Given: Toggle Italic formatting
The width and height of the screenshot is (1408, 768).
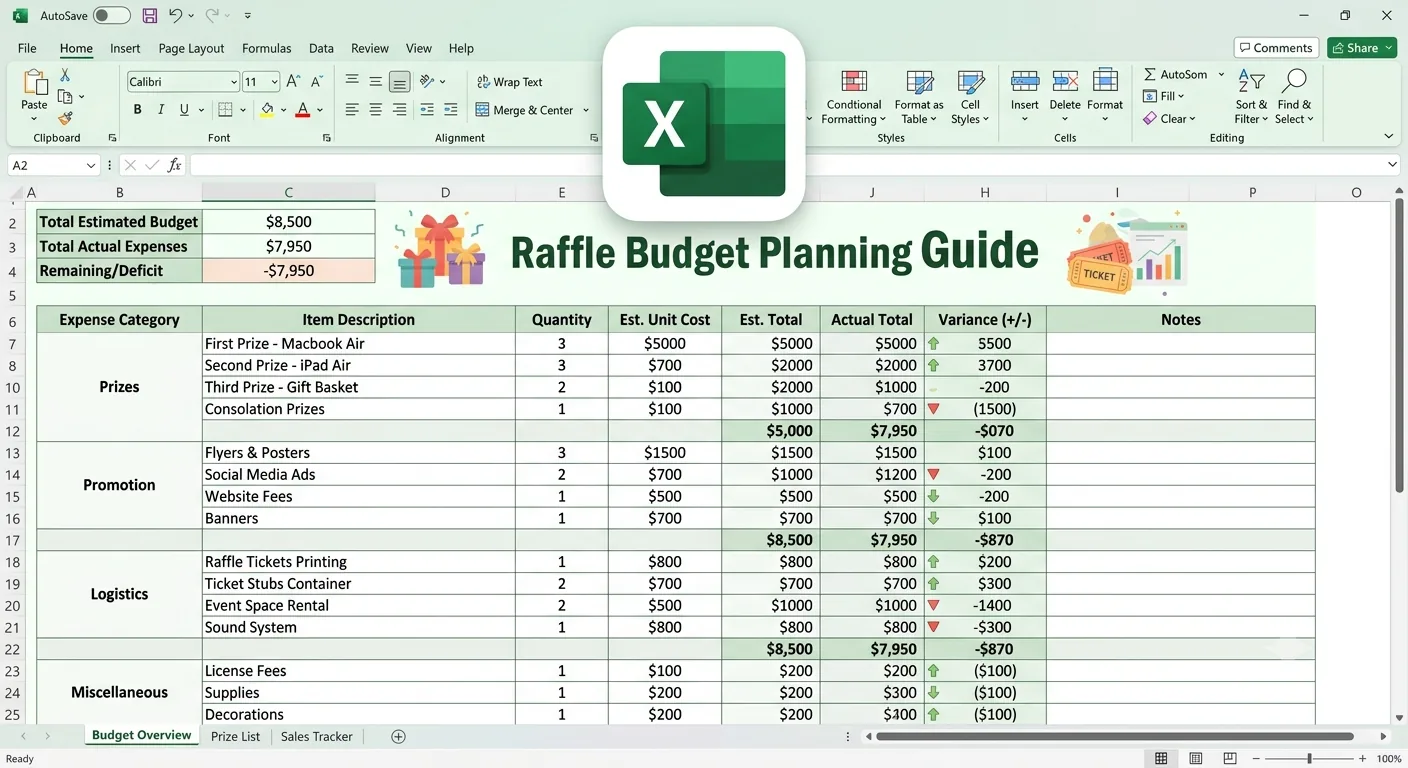Looking at the screenshot, I should coord(161,110).
